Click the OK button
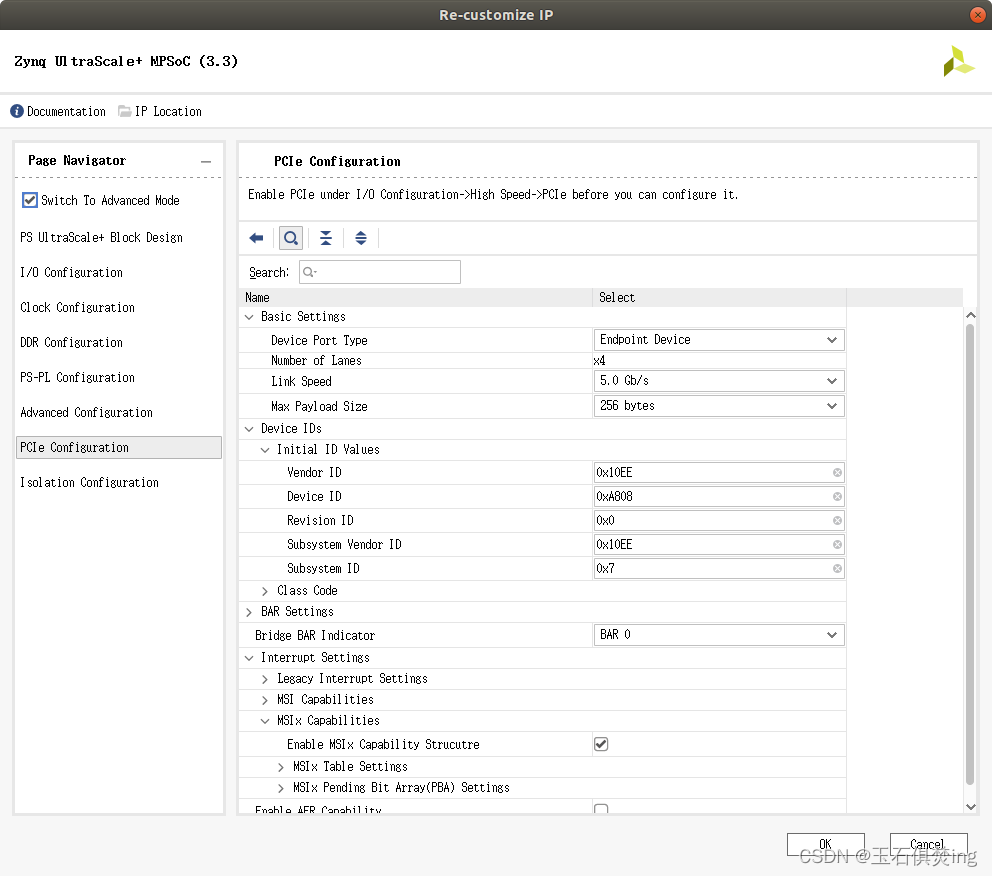 (826, 844)
